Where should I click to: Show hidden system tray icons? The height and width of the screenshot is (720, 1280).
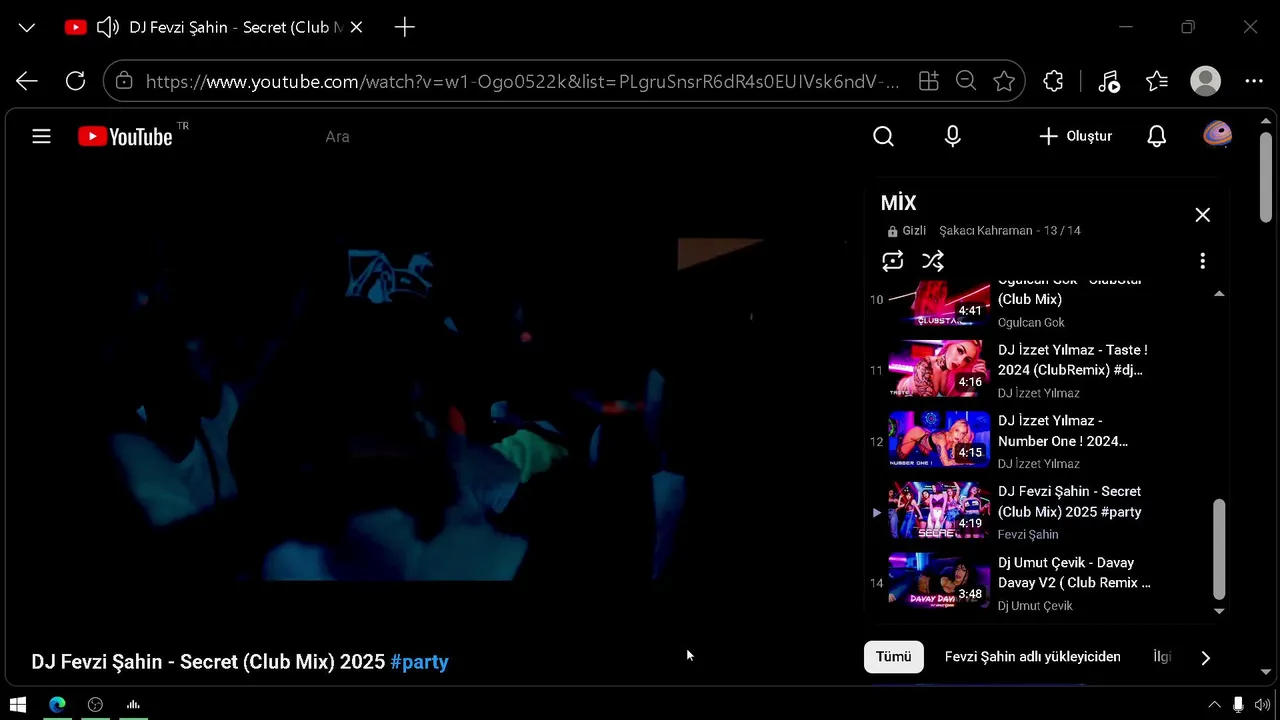[1214, 705]
